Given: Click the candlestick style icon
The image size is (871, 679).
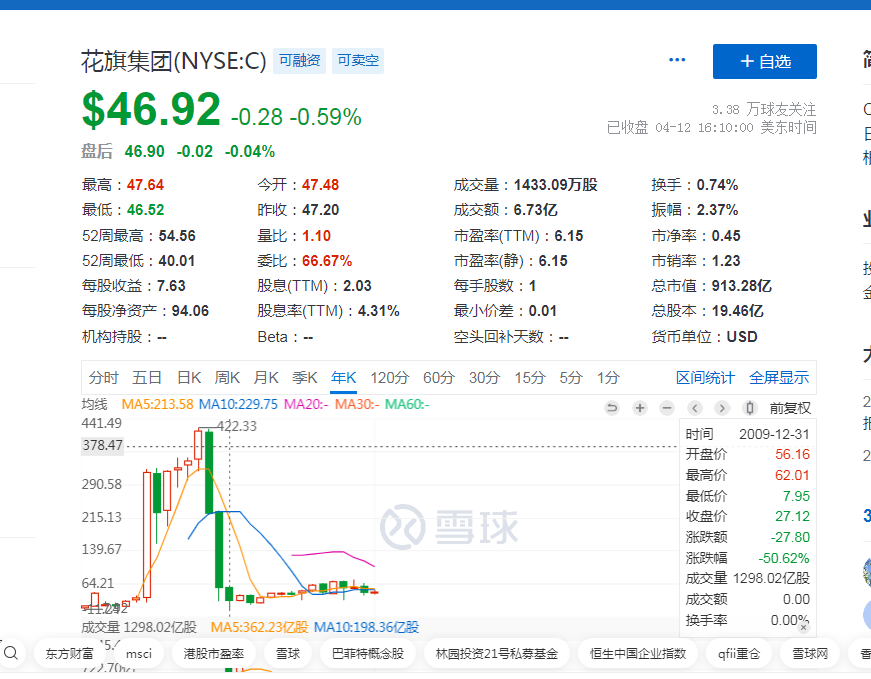Looking at the screenshot, I should 749,408.
